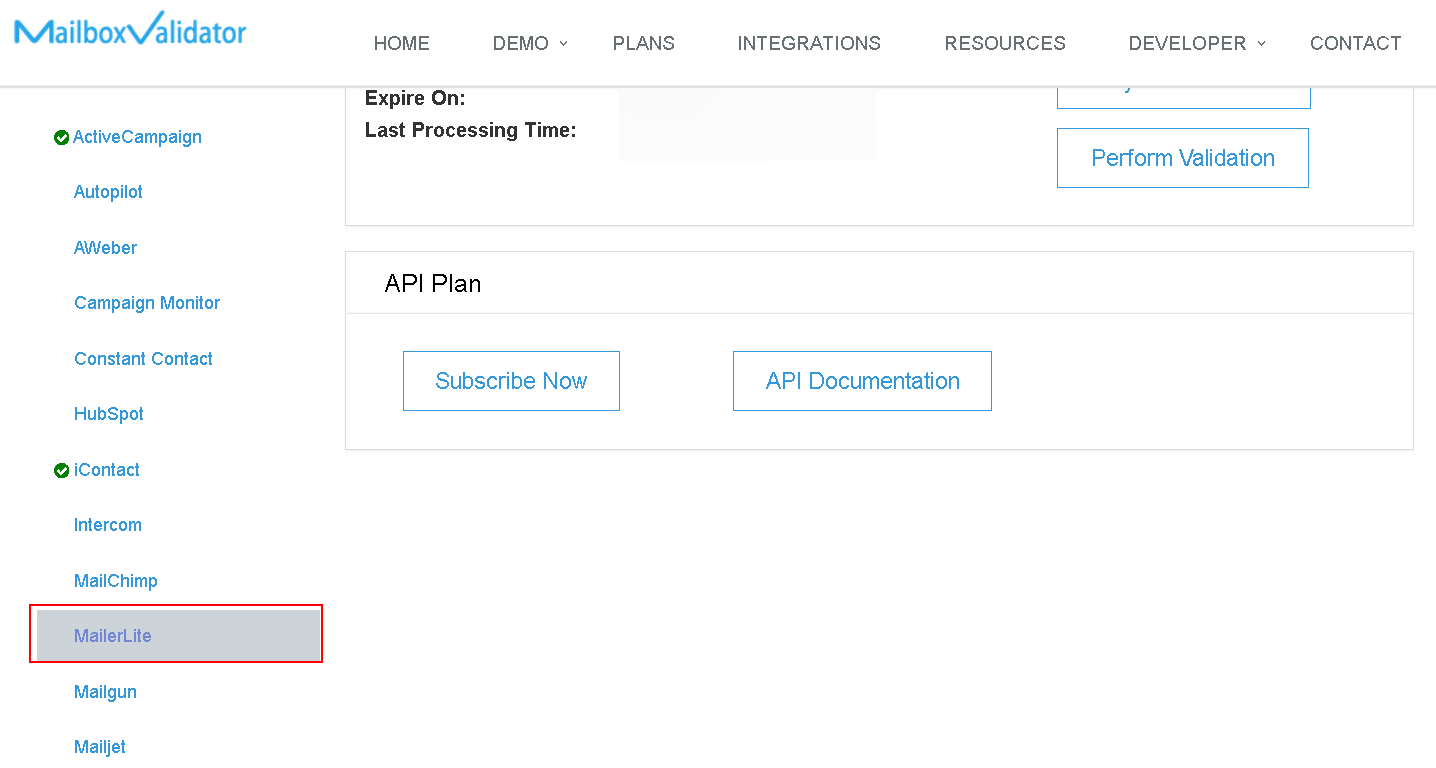This screenshot has width=1436, height=768.
Task: Click Subscribe Now under API Plan
Action: tap(511, 381)
